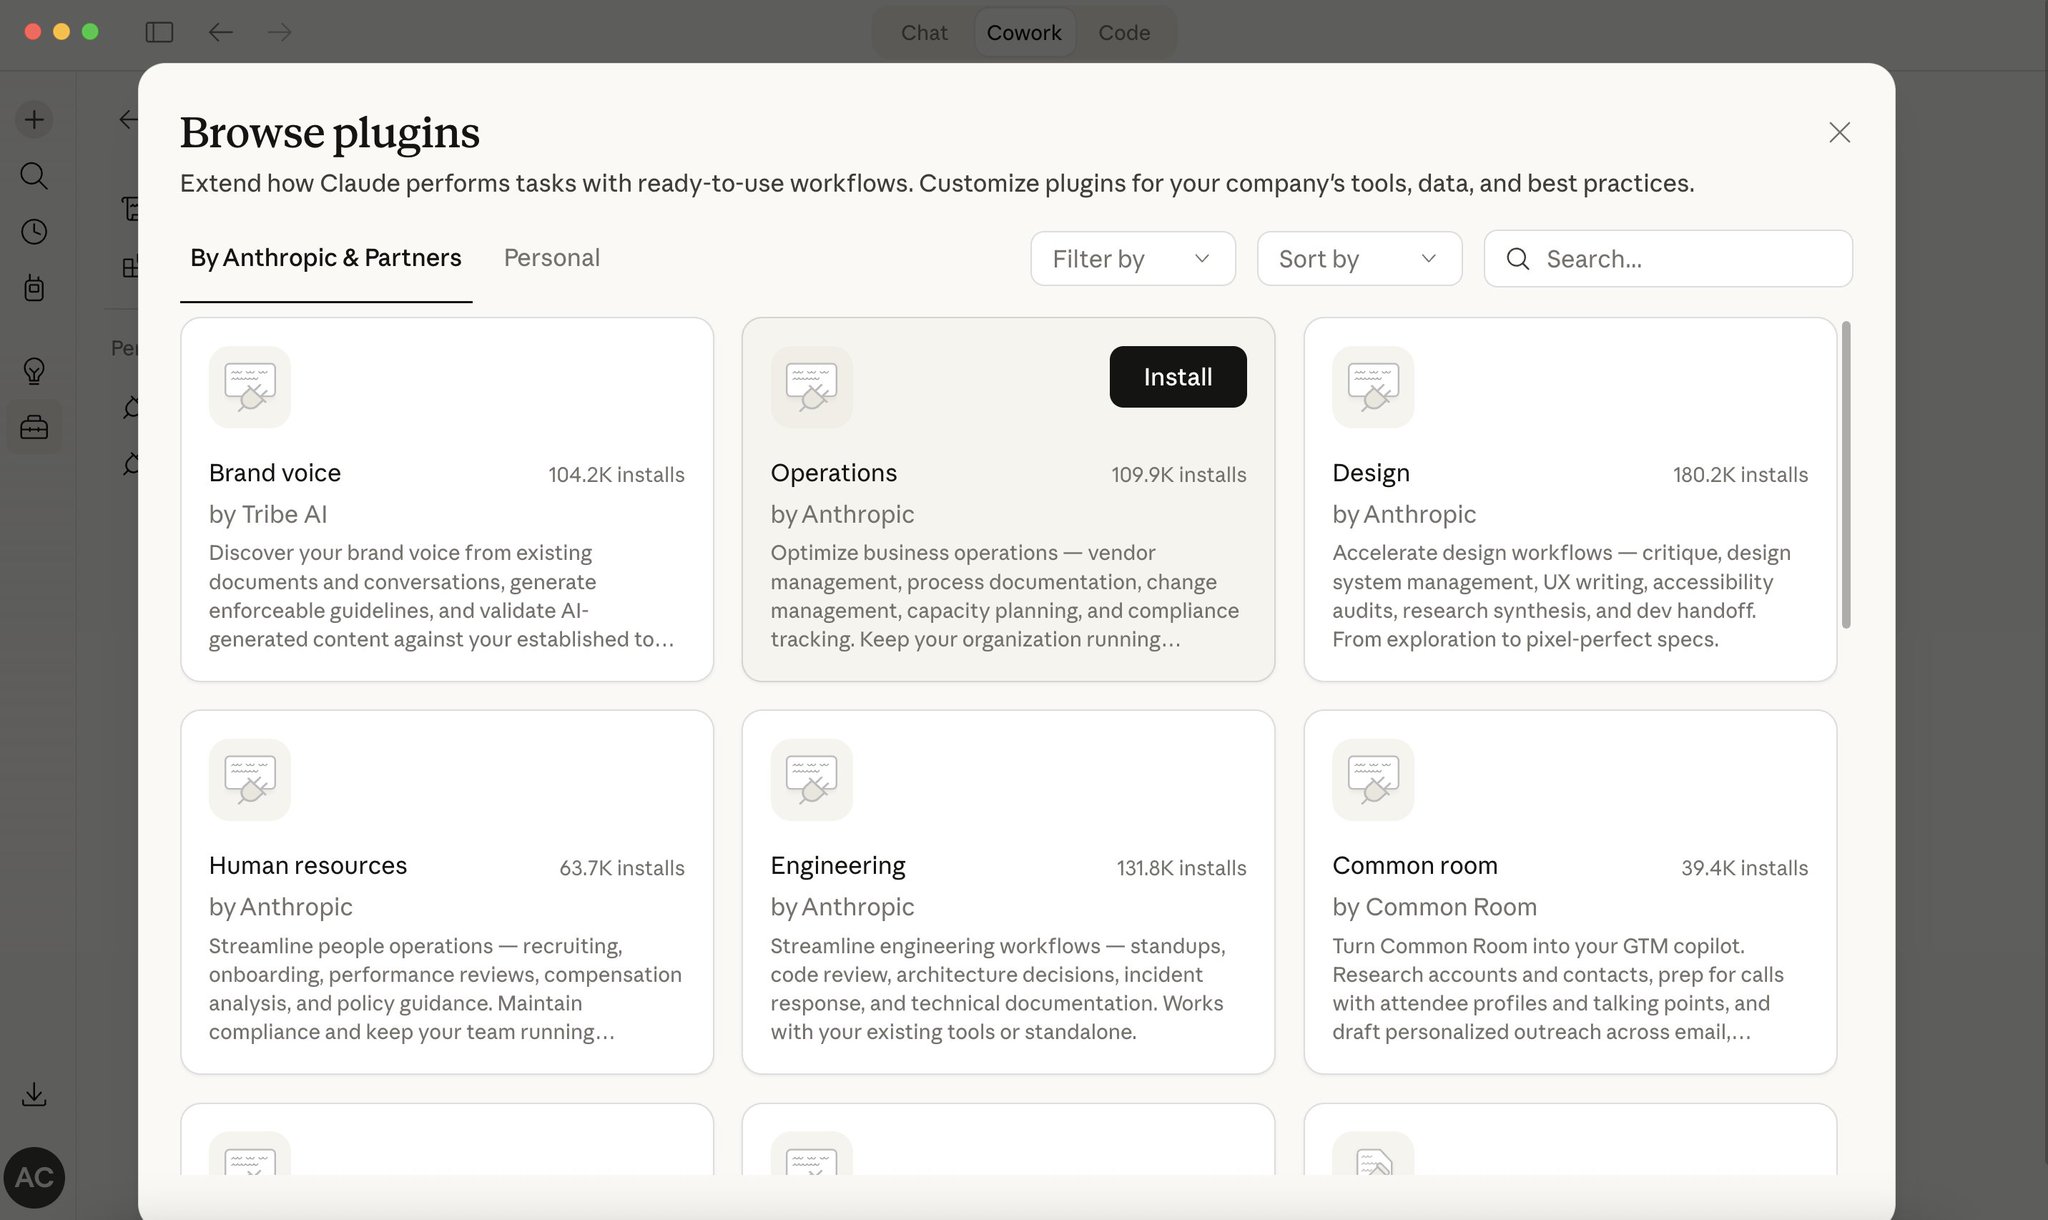Image resolution: width=2048 pixels, height=1220 pixels.
Task: Click the magnifier icon in Search field
Action: pyautogui.click(x=1518, y=259)
